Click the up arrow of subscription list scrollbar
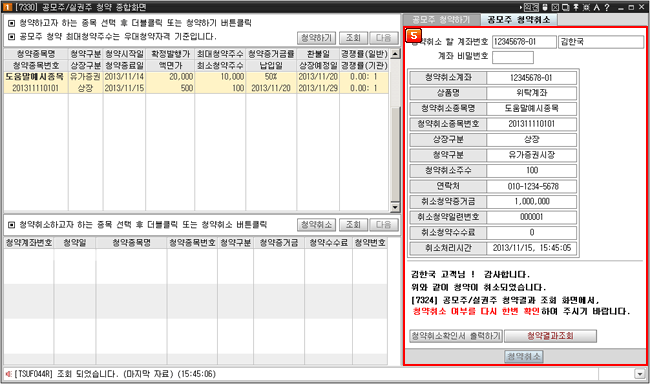 pyautogui.click(x=395, y=53)
